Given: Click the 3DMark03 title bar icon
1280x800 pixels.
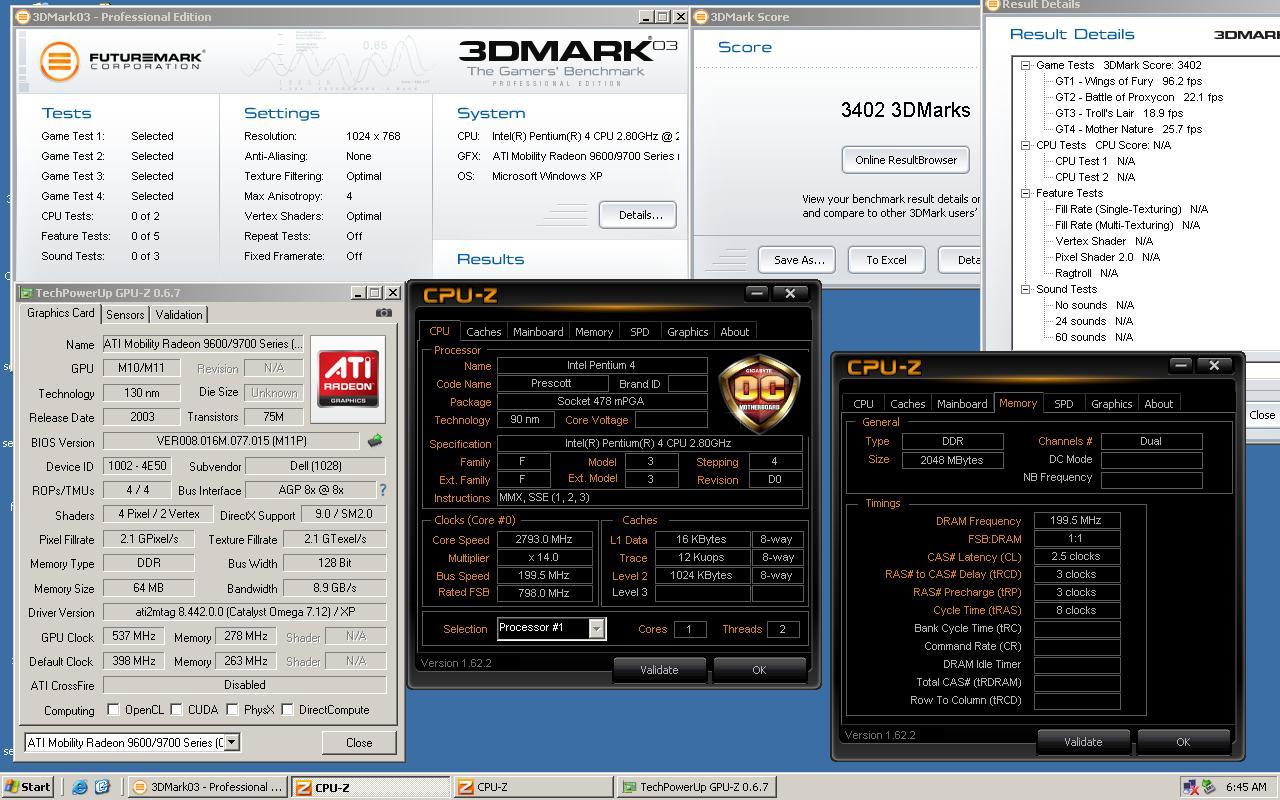Looking at the screenshot, I should (23, 17).
